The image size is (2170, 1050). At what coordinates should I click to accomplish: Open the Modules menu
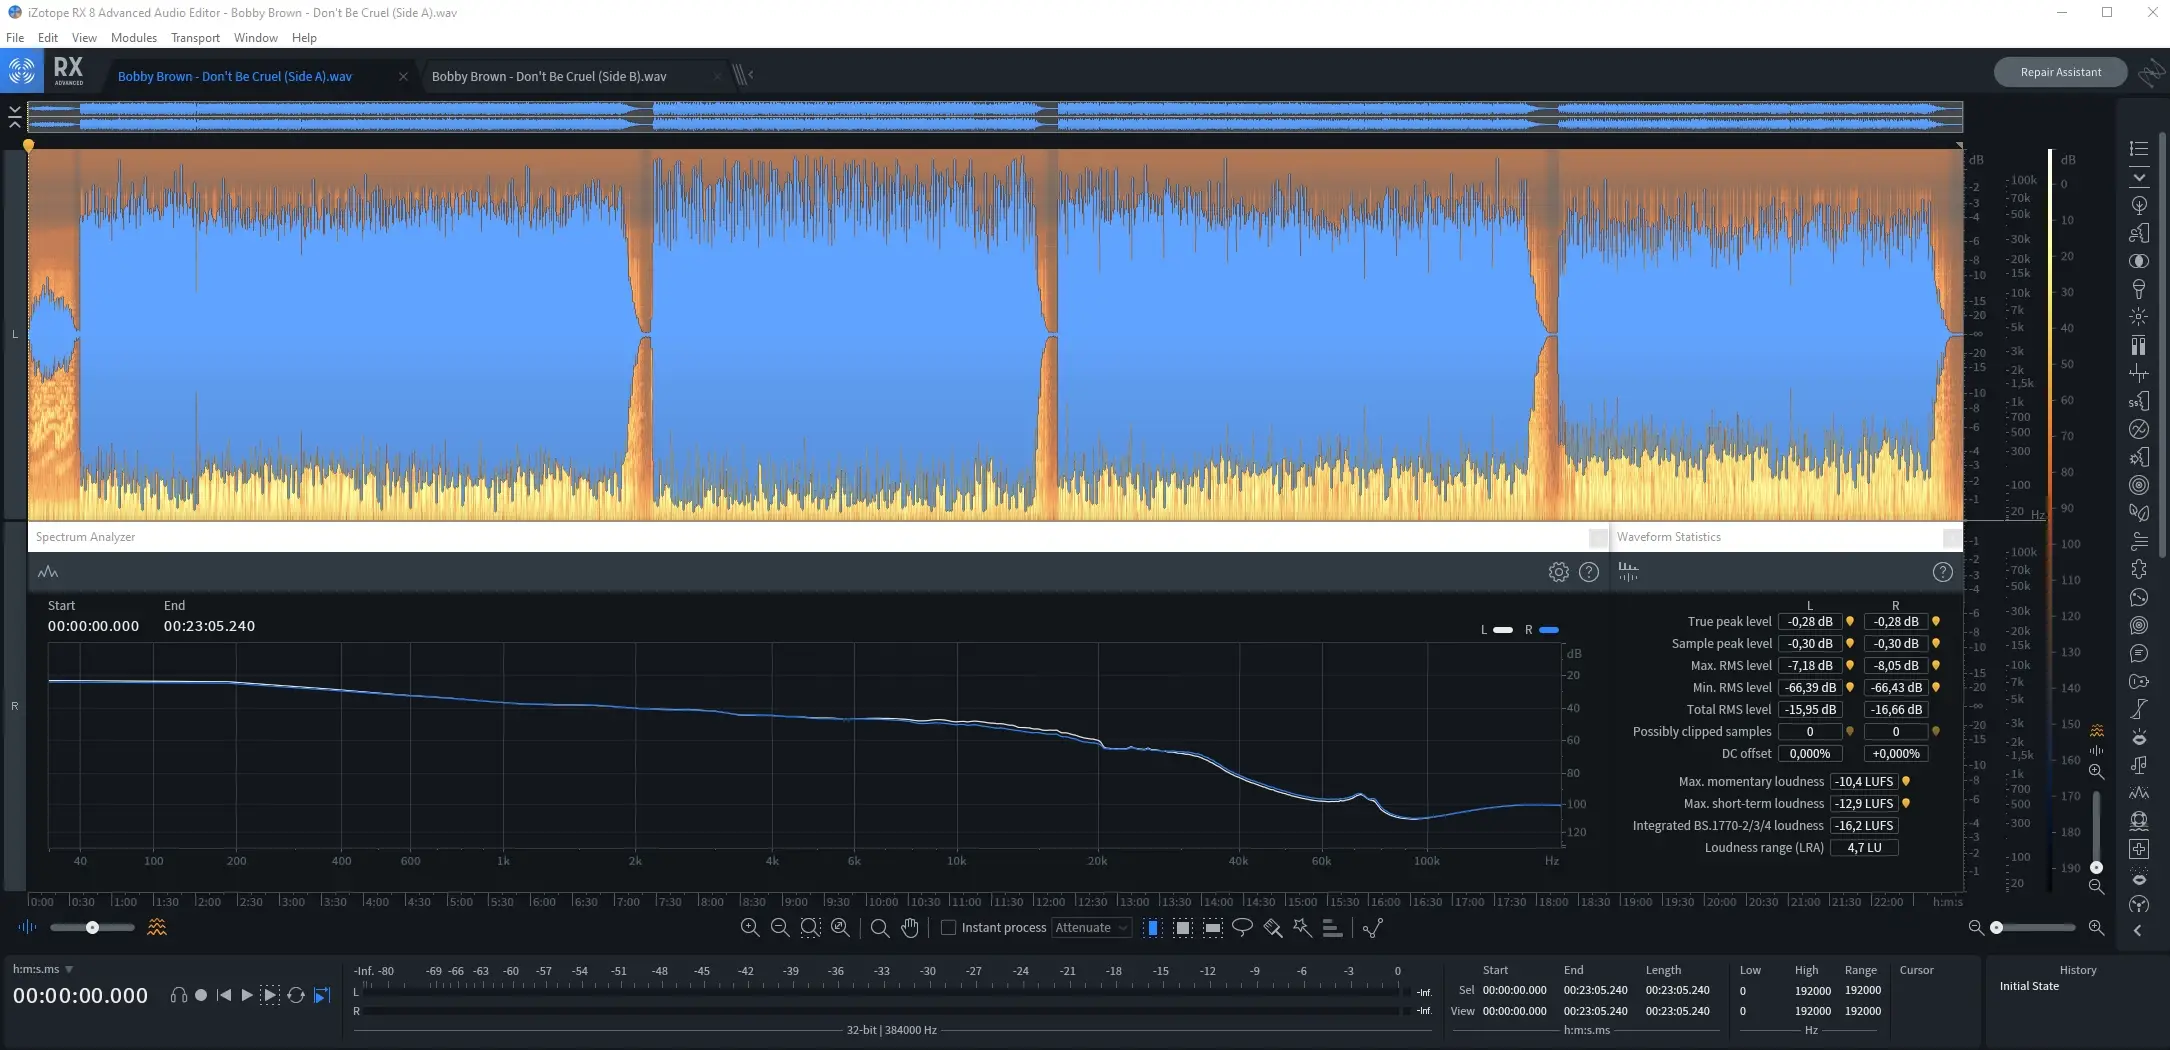coord(134,37)
